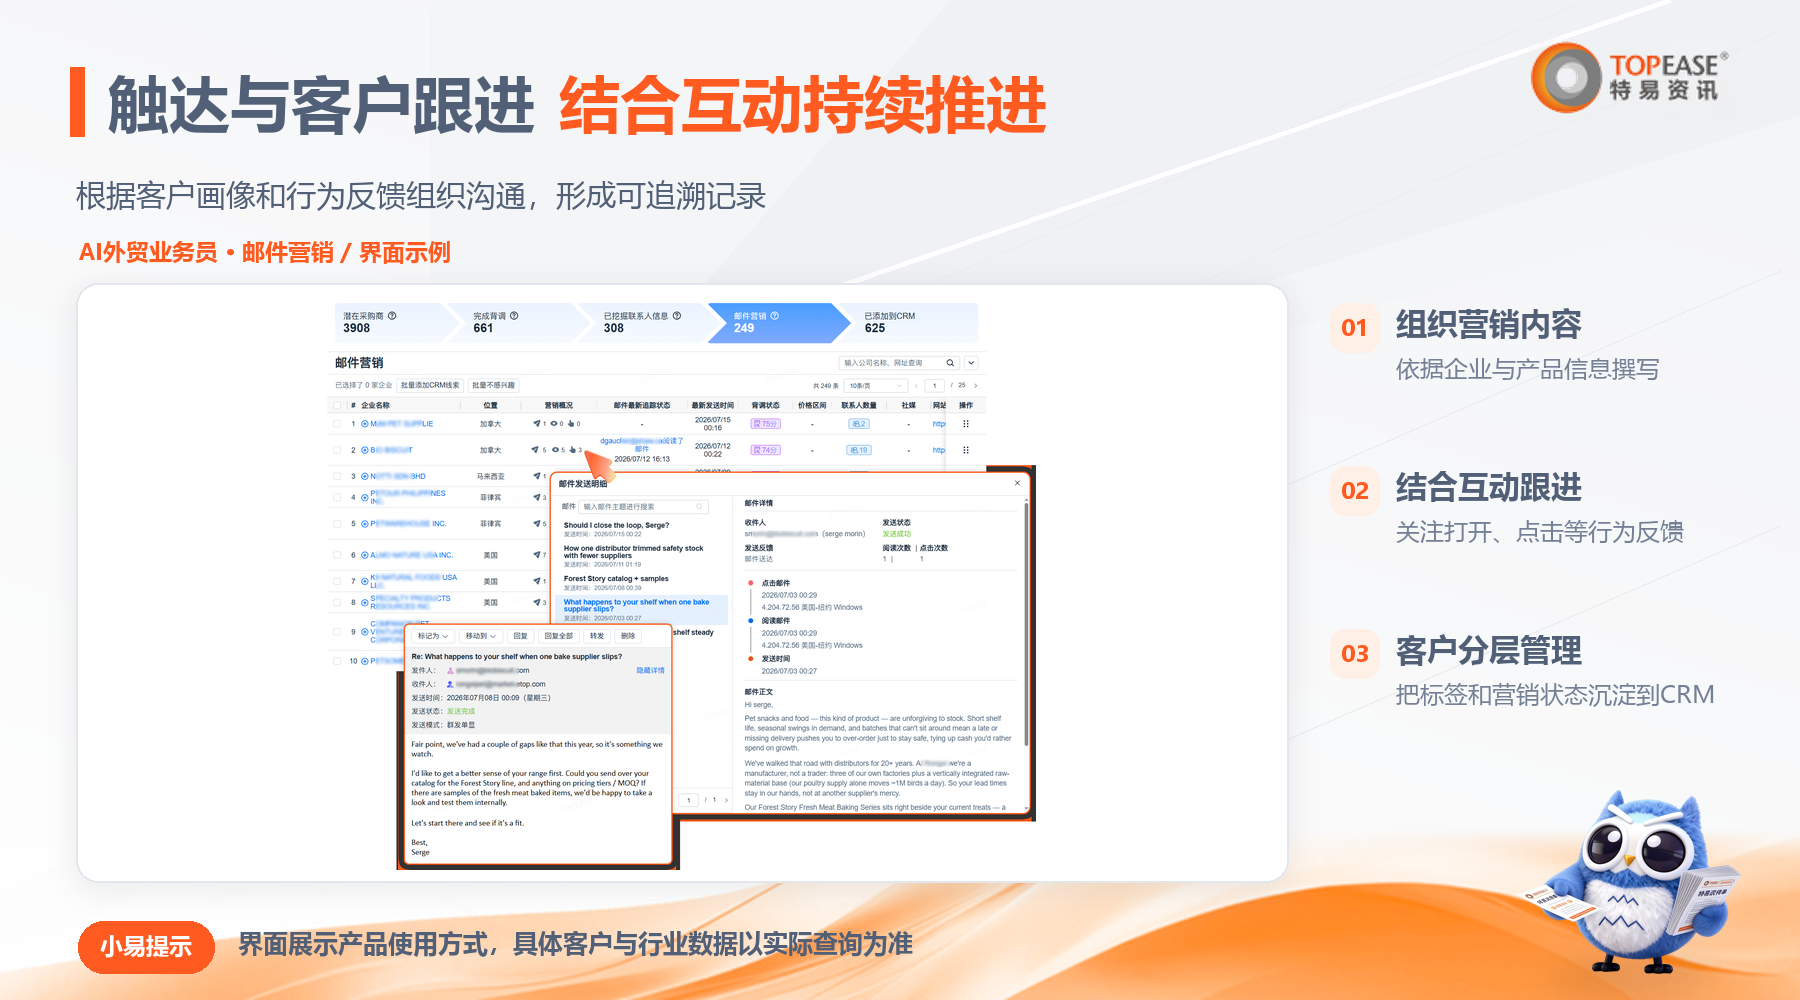Check the row 2 company checkbox
1800x1000 pixels.
coord(337,450)
